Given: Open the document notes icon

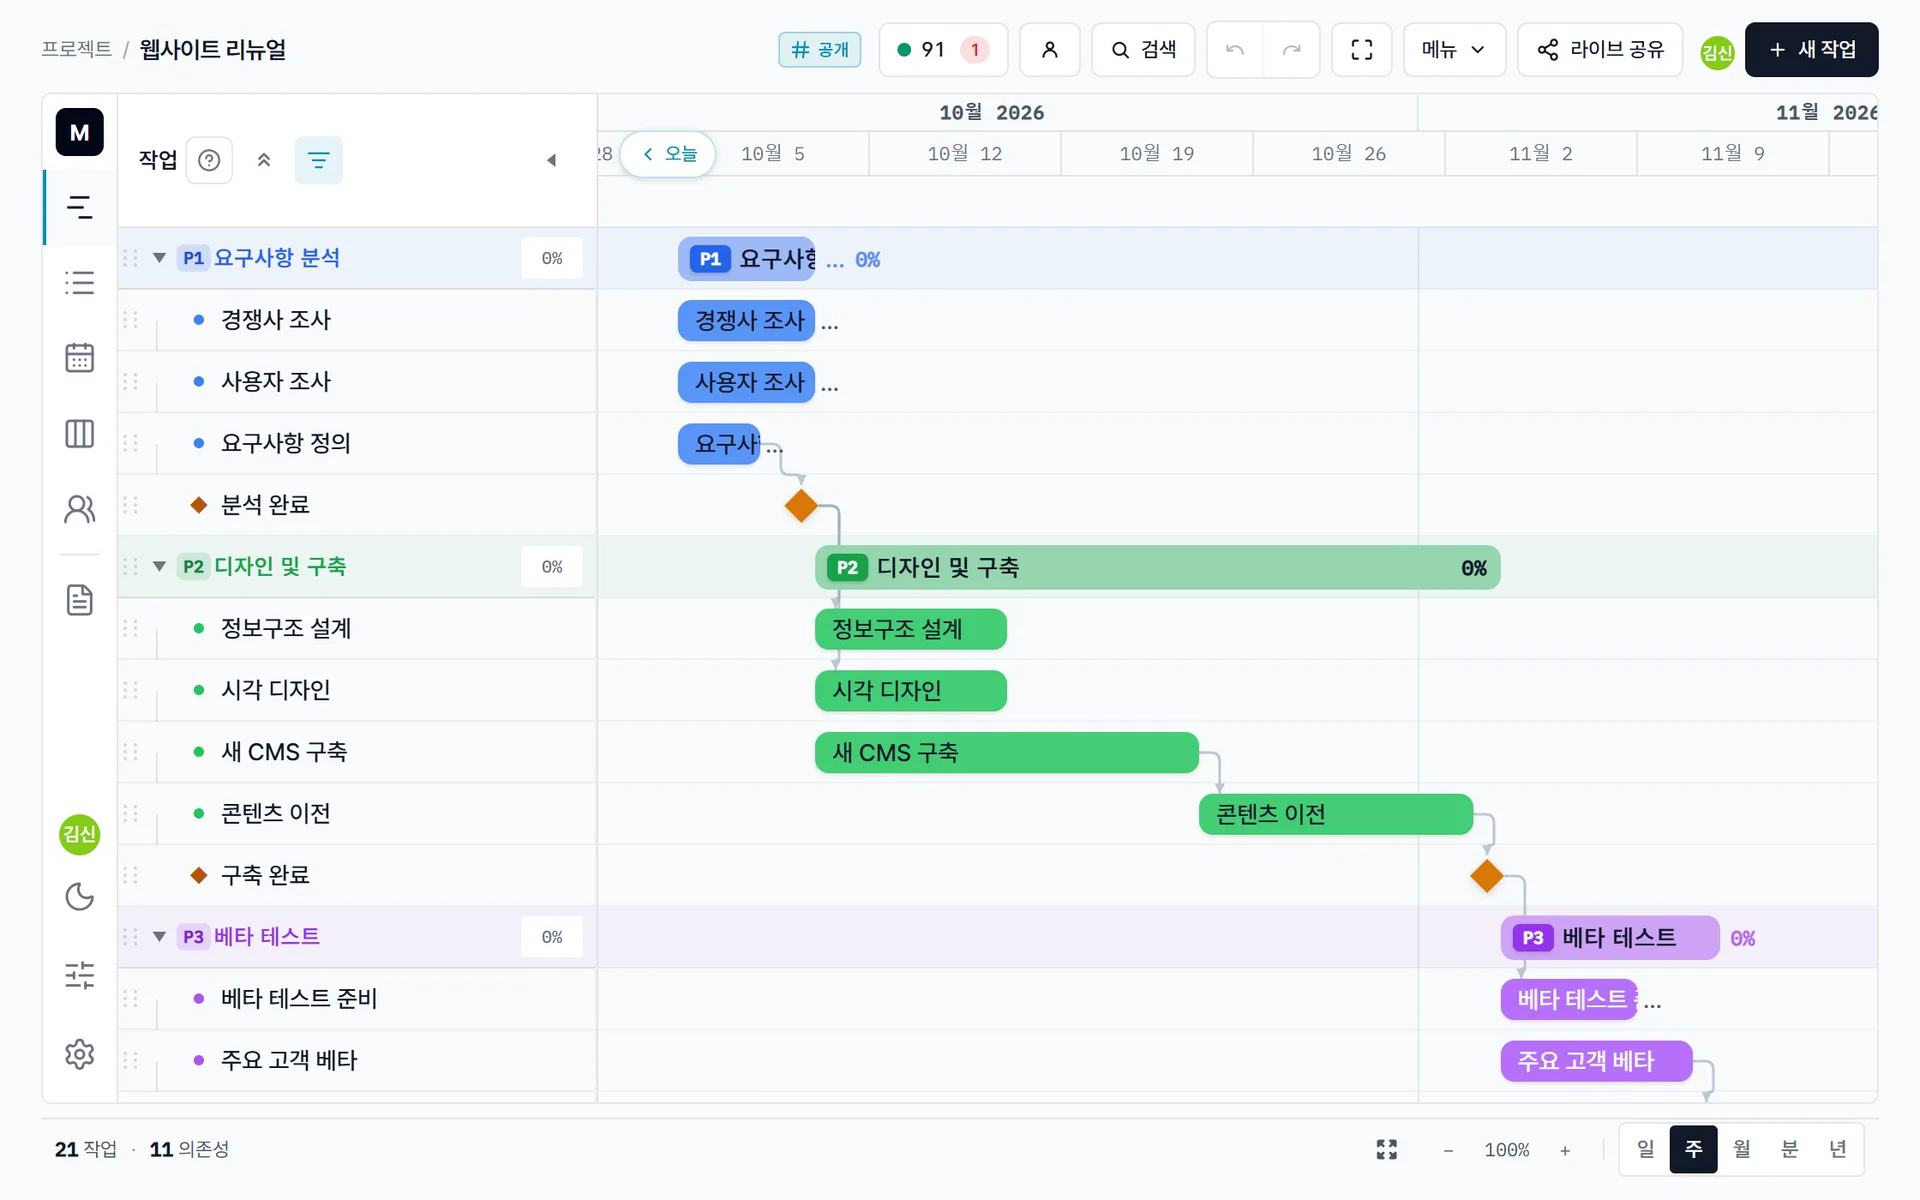Looking at the screenshot, I should (x=79, y=600).
